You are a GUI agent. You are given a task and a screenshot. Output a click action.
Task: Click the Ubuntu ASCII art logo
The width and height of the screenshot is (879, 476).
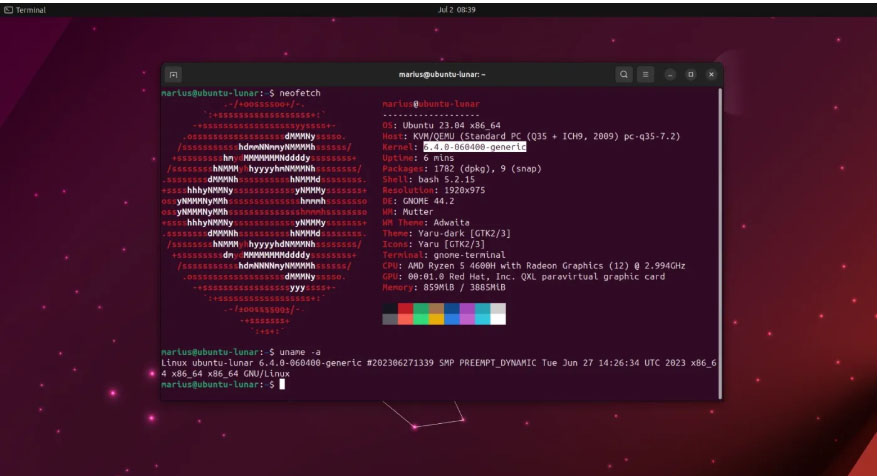(x=264, y=218)
